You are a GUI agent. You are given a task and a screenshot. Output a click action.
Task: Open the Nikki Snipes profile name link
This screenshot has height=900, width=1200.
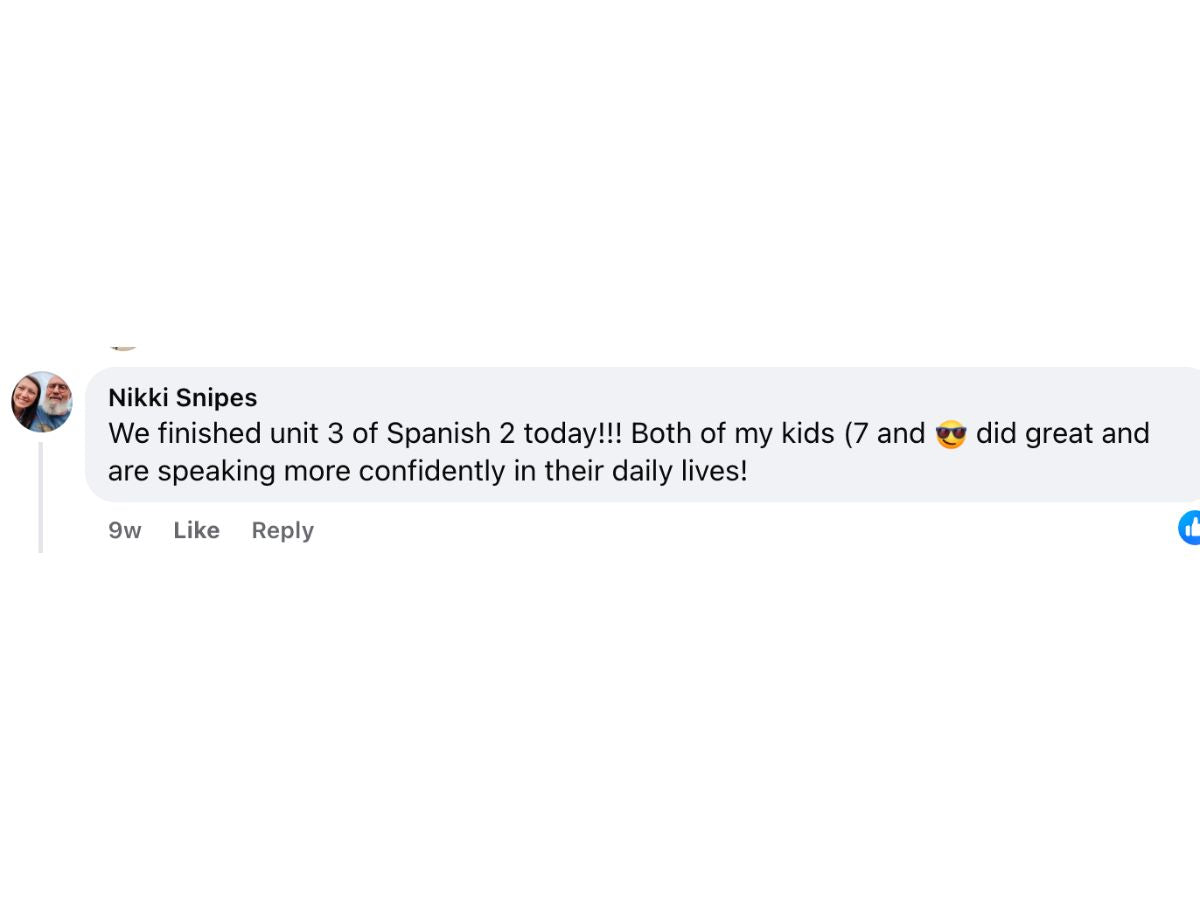(x=182, y=397)
